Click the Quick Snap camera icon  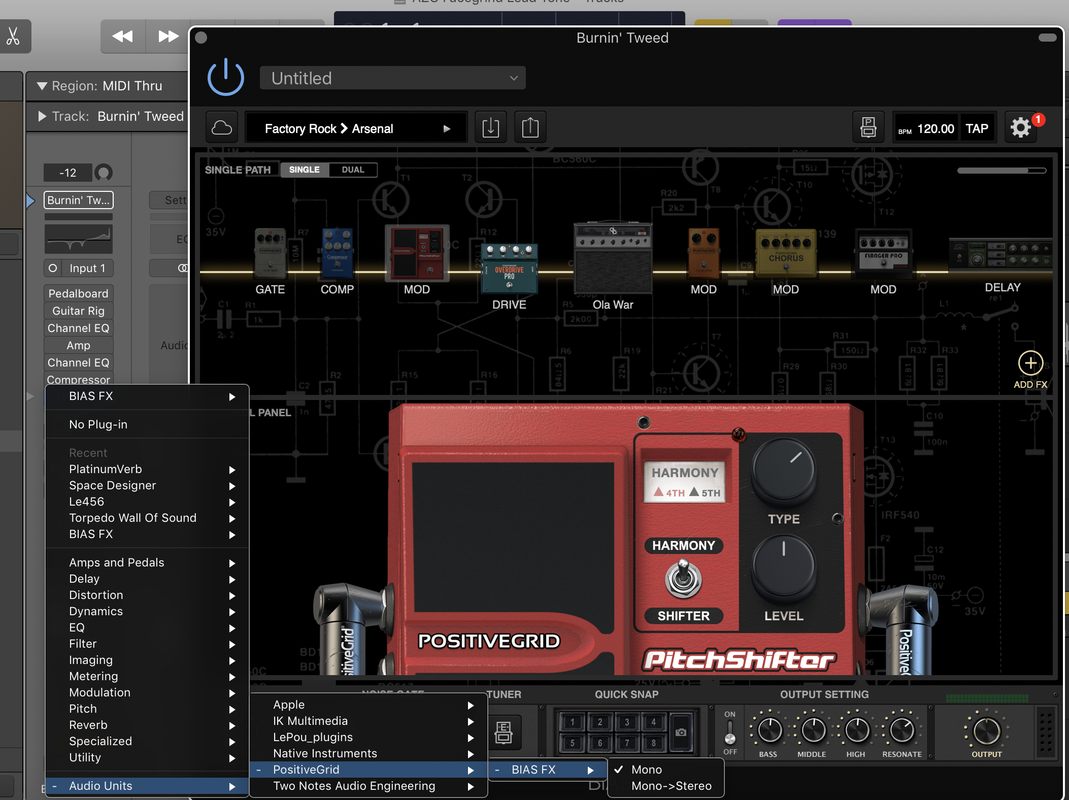[x=680, y=732]
